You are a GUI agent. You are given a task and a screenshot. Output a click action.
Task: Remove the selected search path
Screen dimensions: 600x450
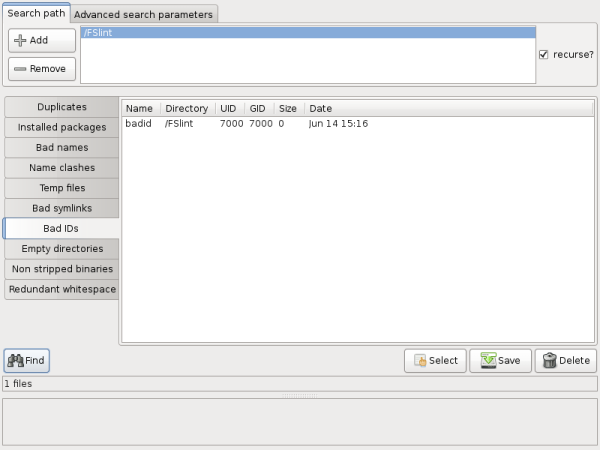click(41, 69)
